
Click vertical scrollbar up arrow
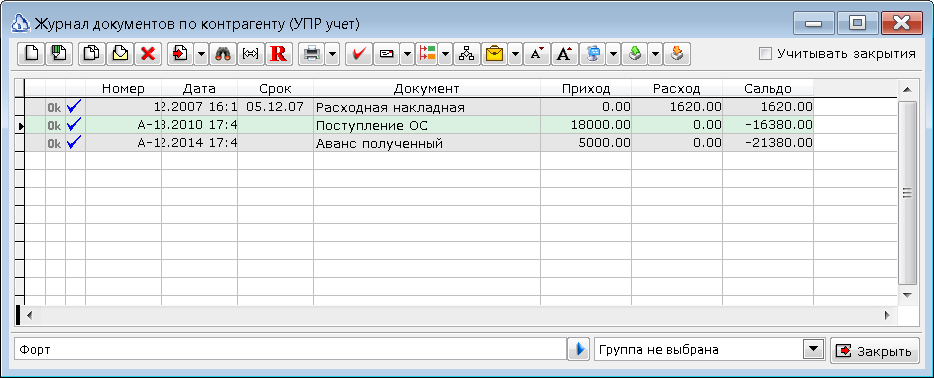coord(907,90)
